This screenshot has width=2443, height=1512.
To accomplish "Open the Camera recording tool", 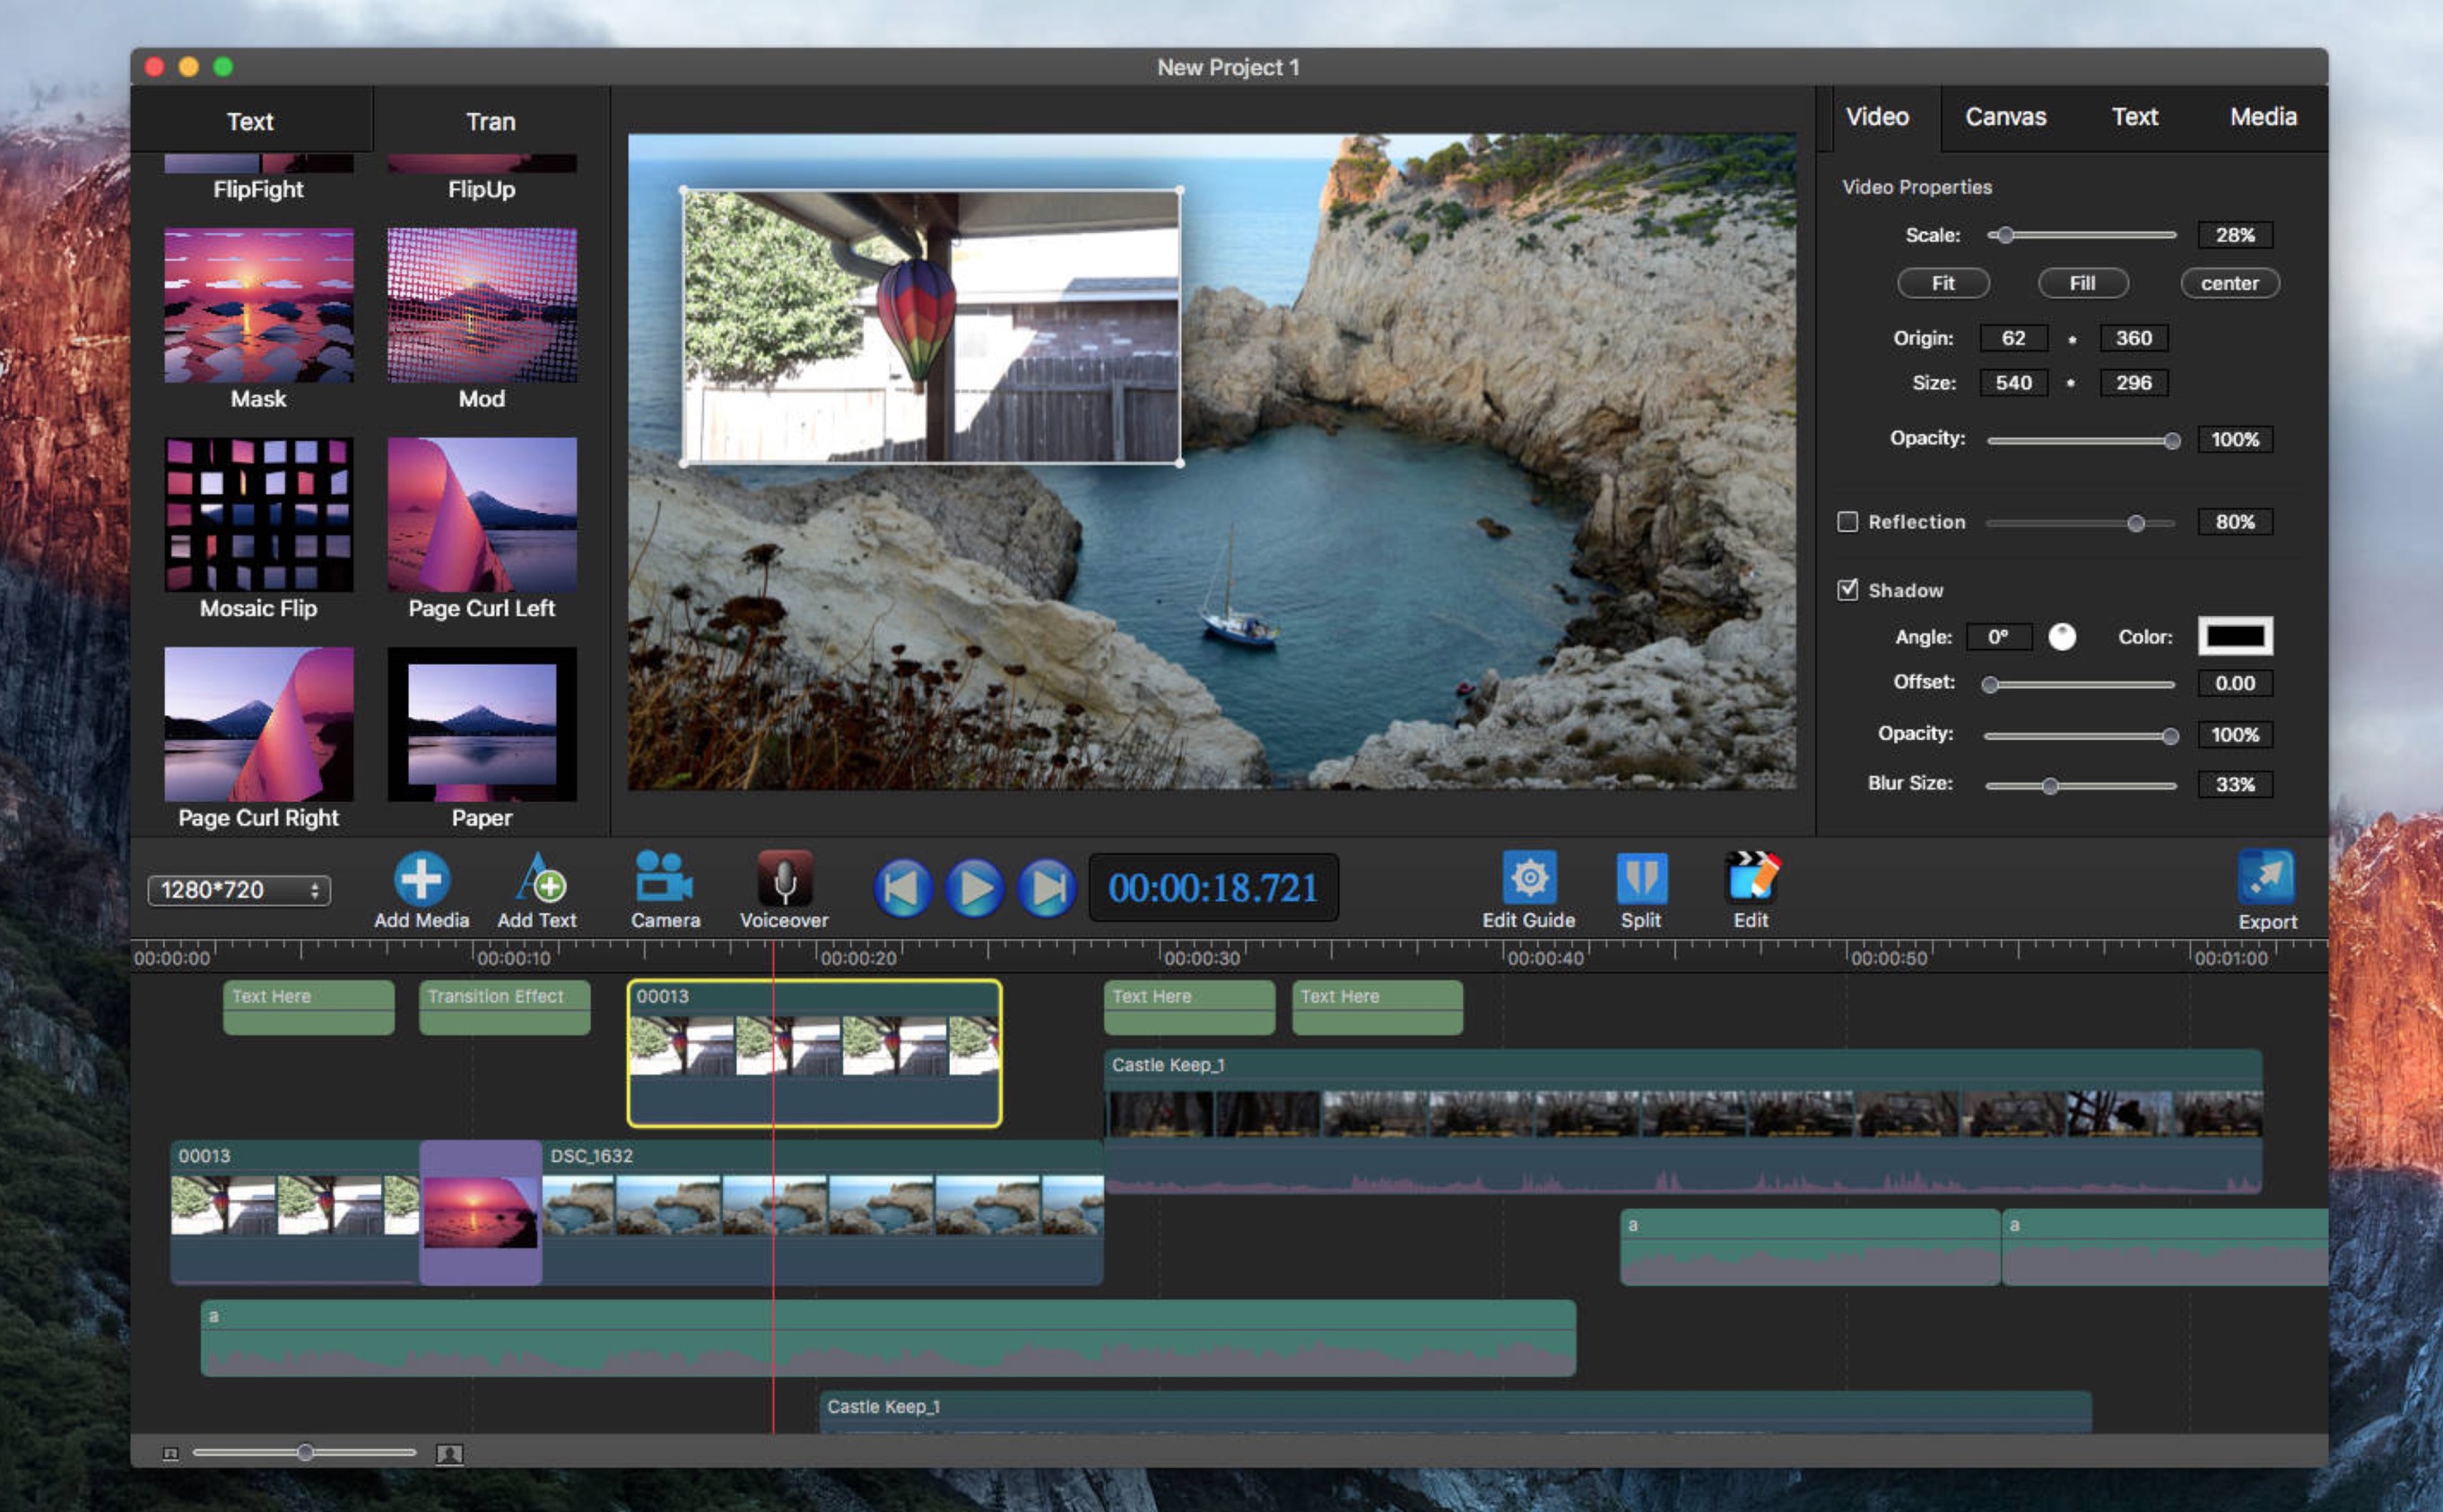I will coord(664,877).
